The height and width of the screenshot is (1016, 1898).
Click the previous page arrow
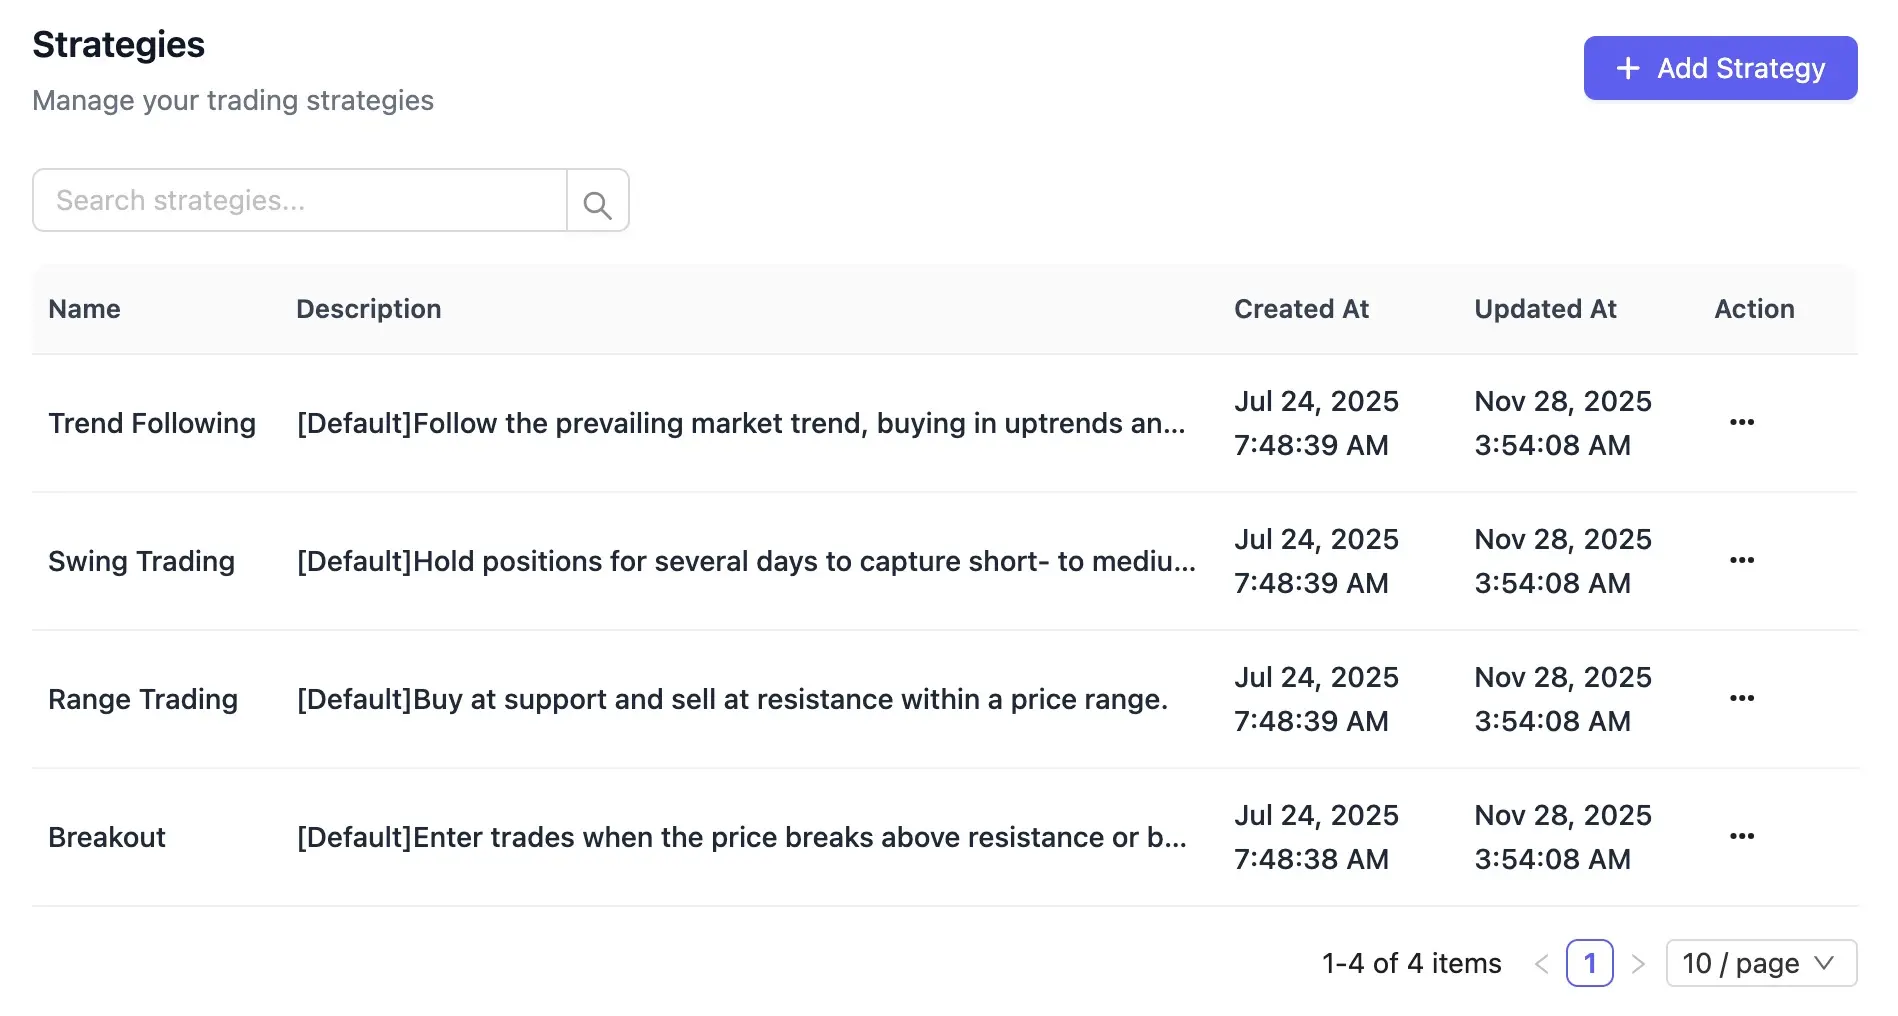pyautogui.click(x=1540, y=963)
